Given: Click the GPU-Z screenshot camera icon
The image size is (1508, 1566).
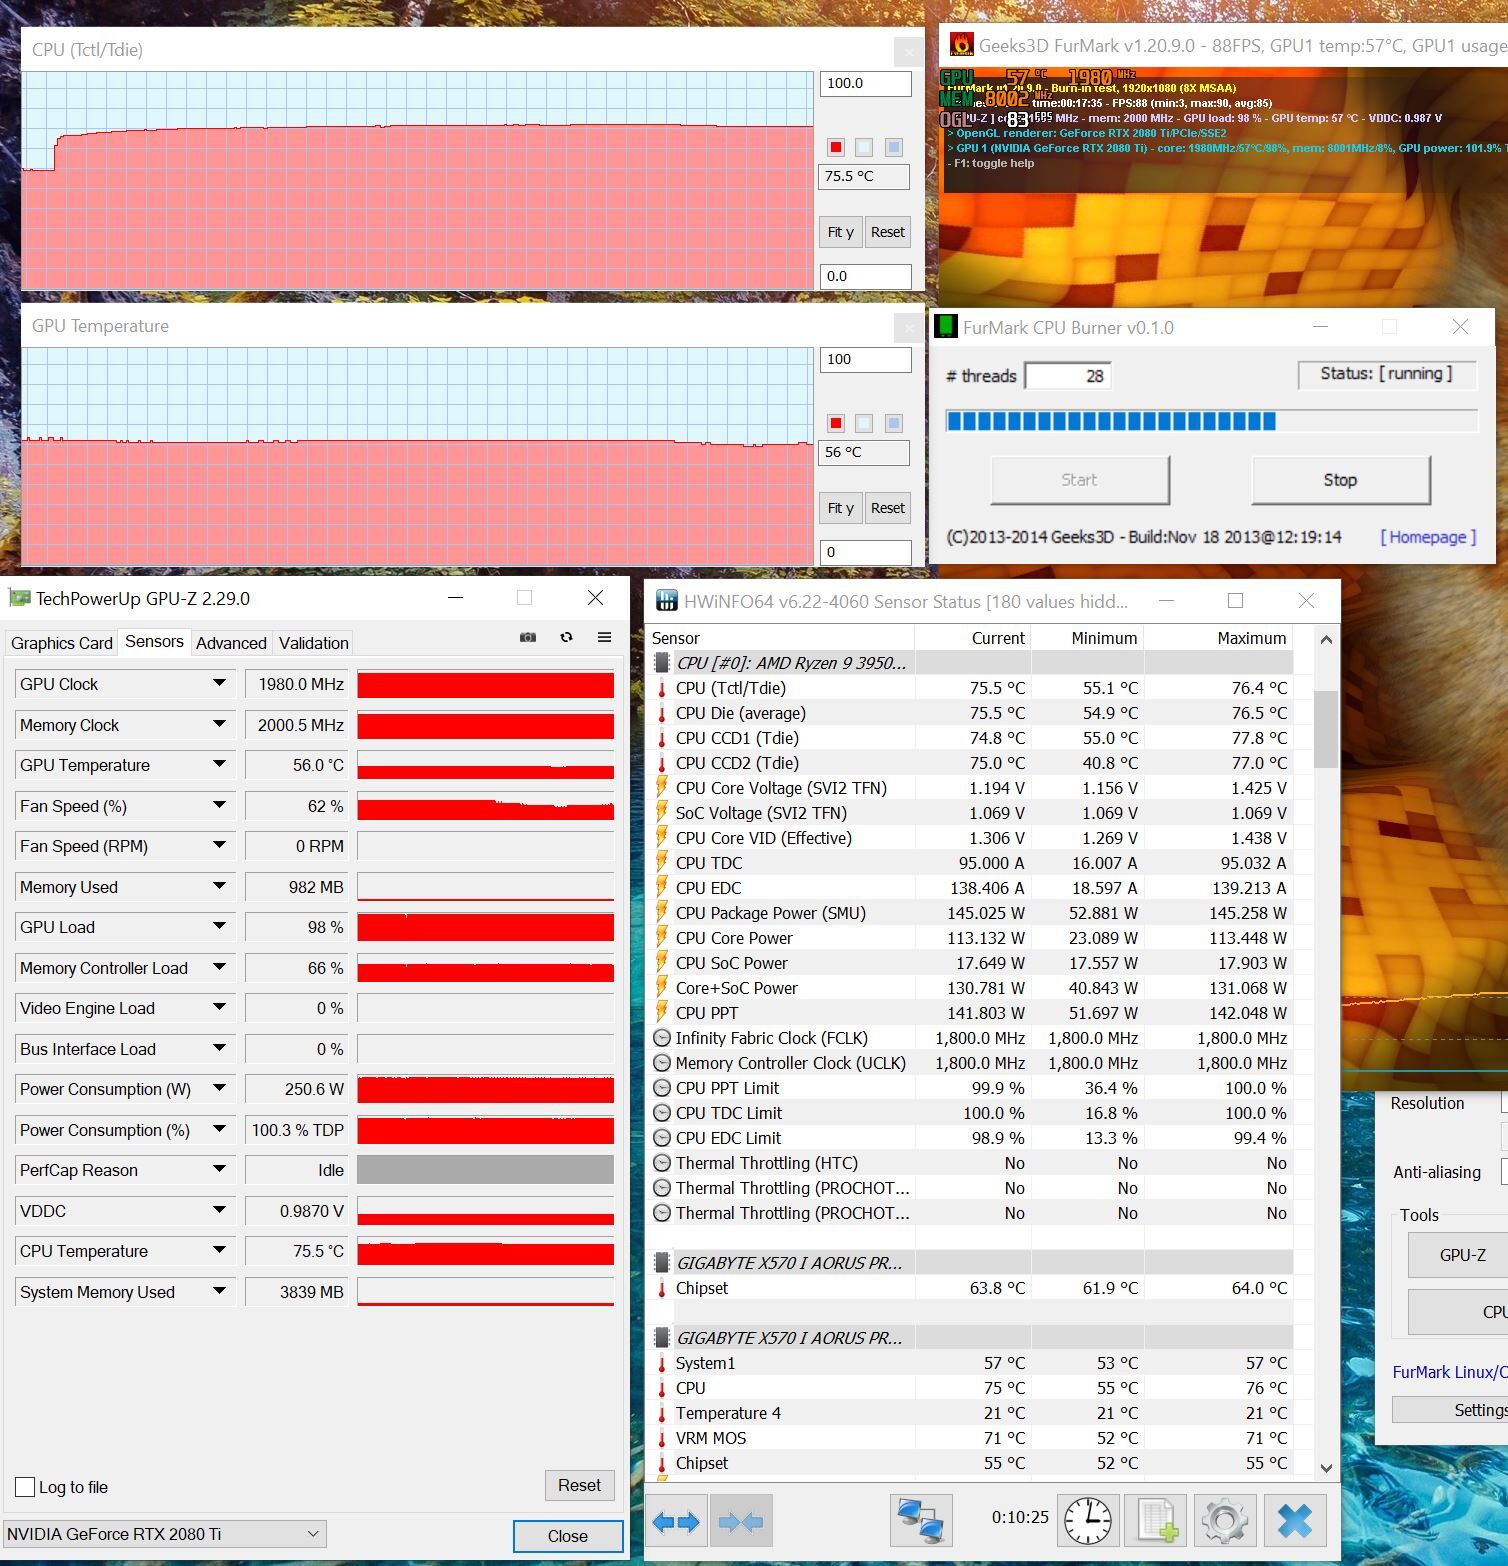Looking at the screenshot, I should coord(528,637).
